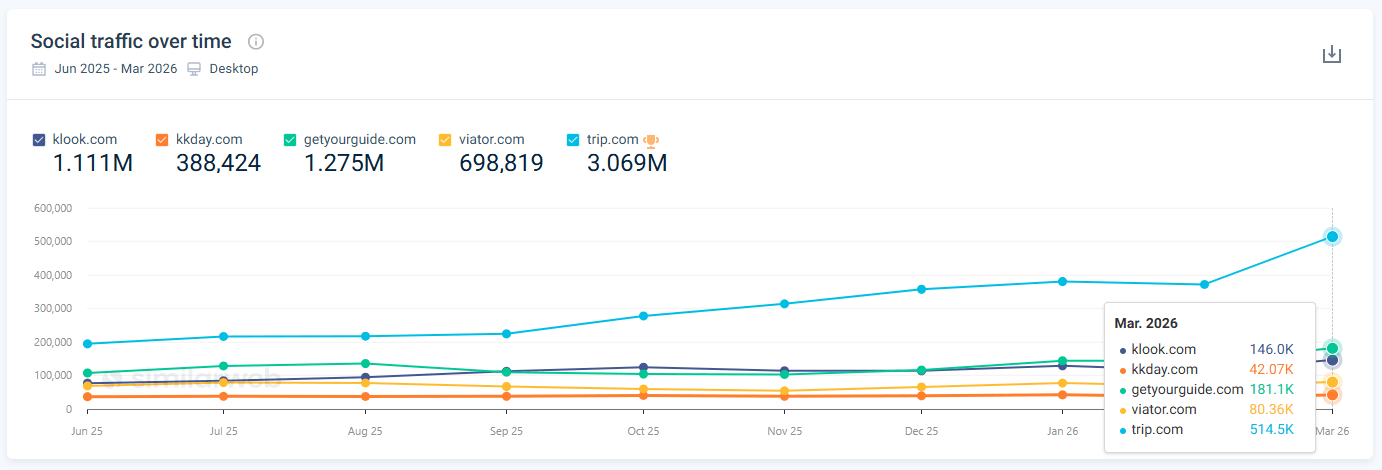Image resolution: width=1382 pixels, height=470 pixels.
Task: Uncheck the kkday.com legend checkbox
Action: coord(162,140)
